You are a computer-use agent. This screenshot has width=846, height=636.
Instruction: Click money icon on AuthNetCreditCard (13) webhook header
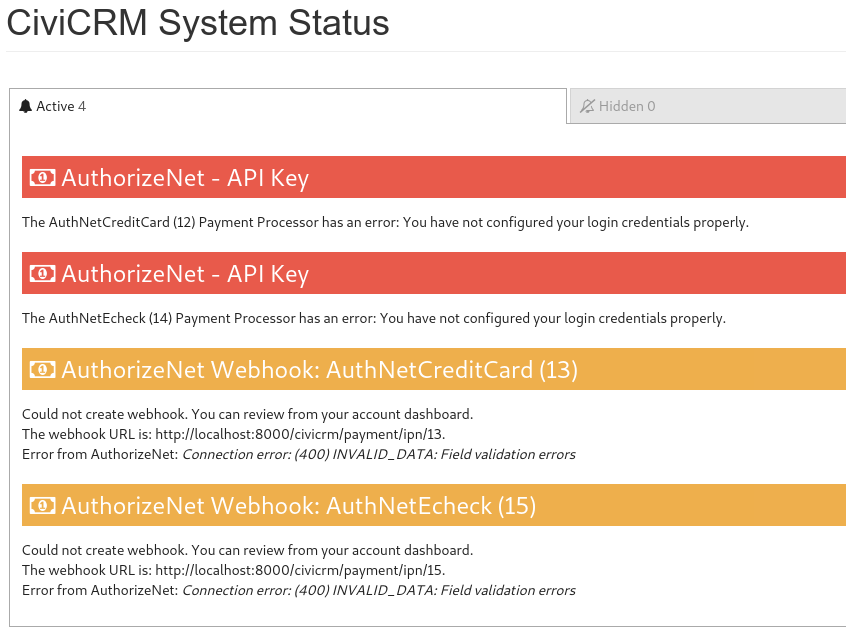pyautogui.click(x=43, y=370)
